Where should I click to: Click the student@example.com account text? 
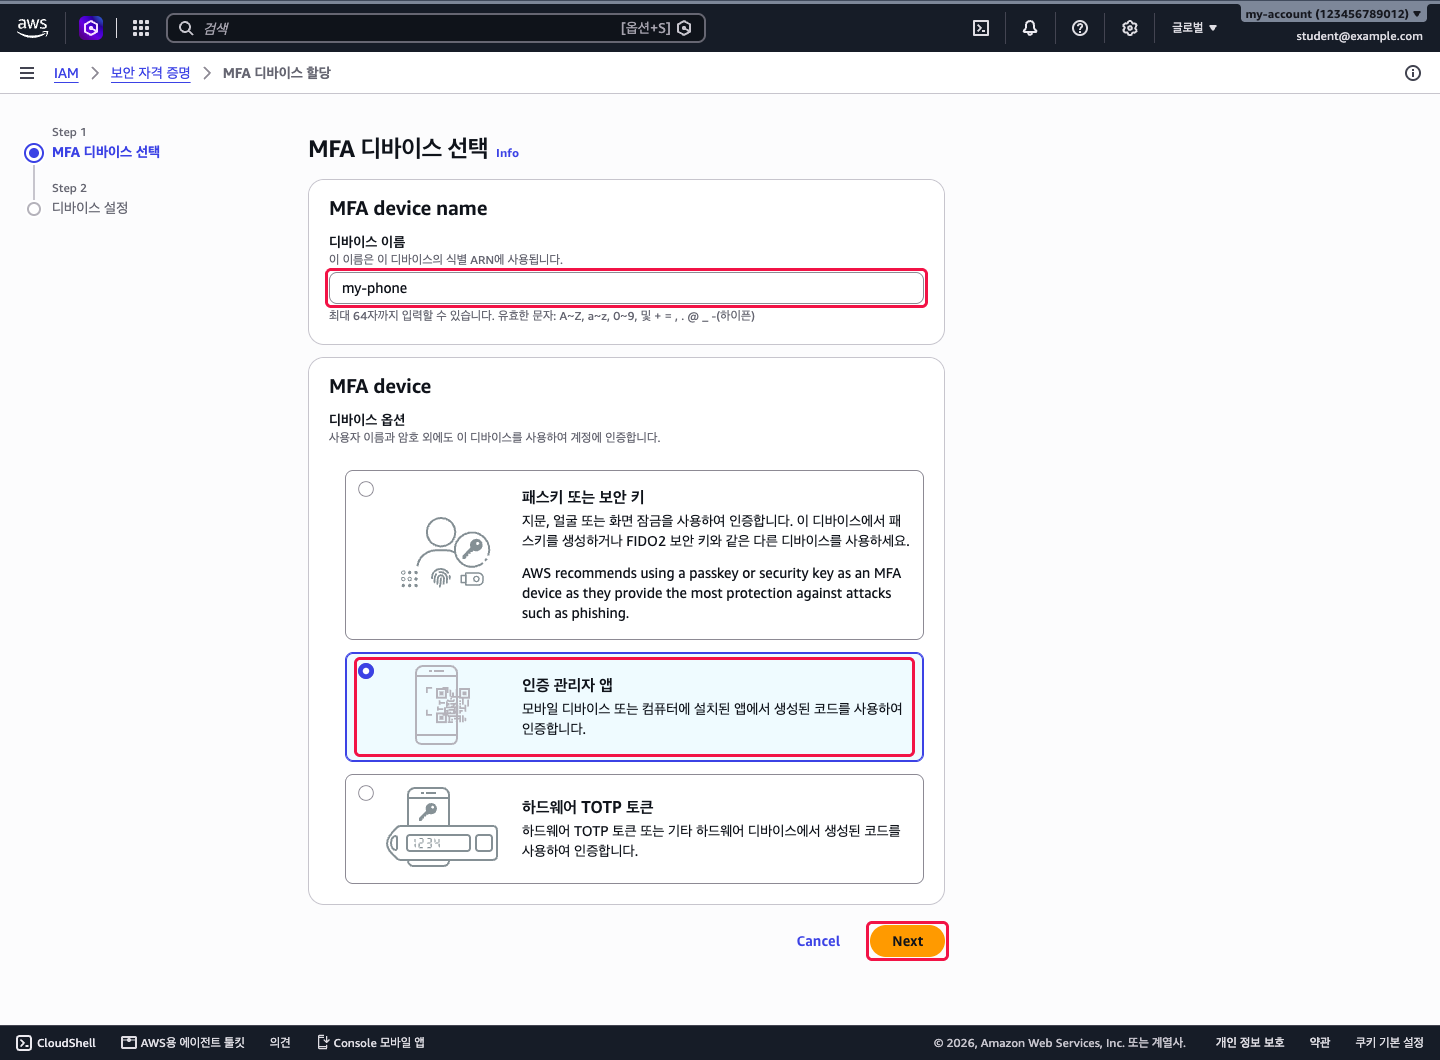pos(1359,36)
